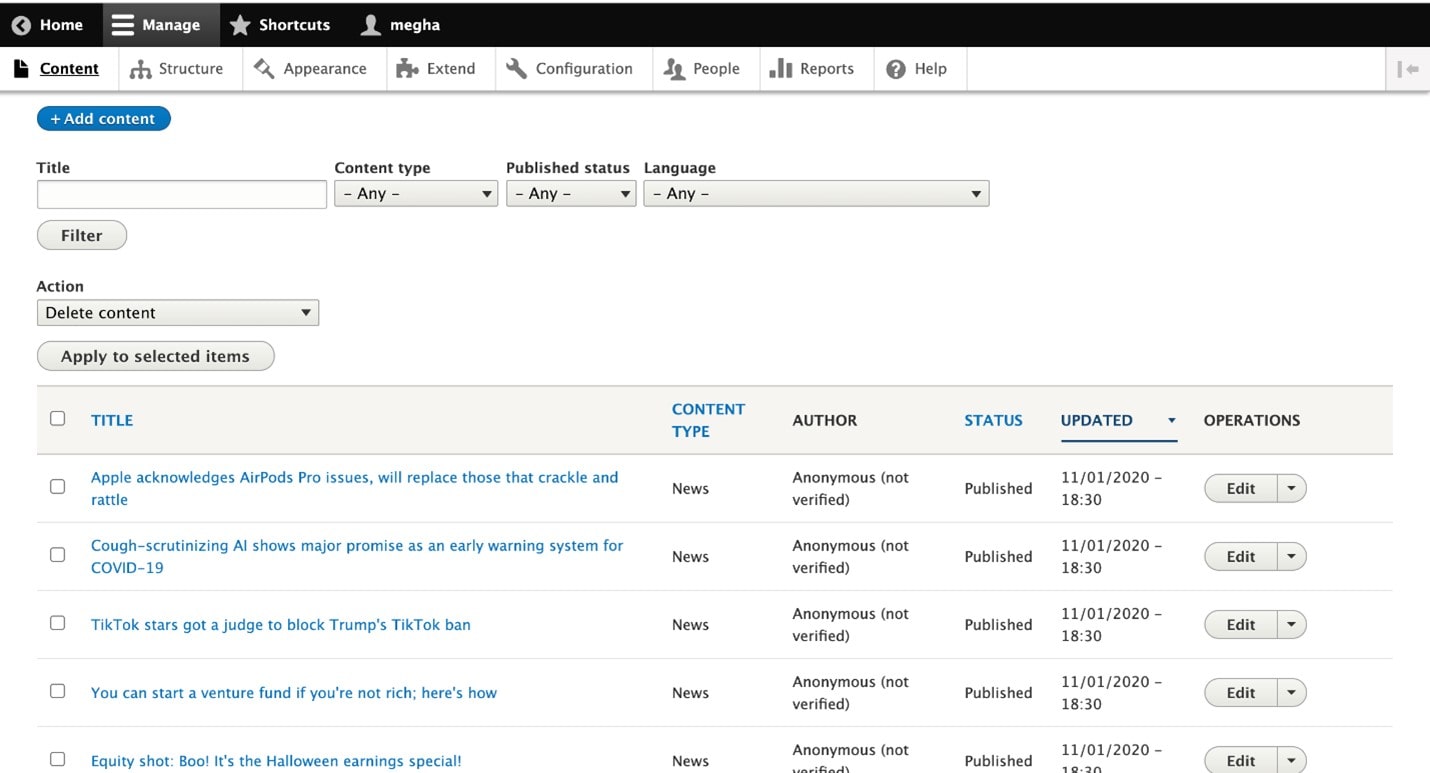Open Reports via its bar chart icon
The image size is (1430, 773).
pyautogui.click(x=781, y=69)
